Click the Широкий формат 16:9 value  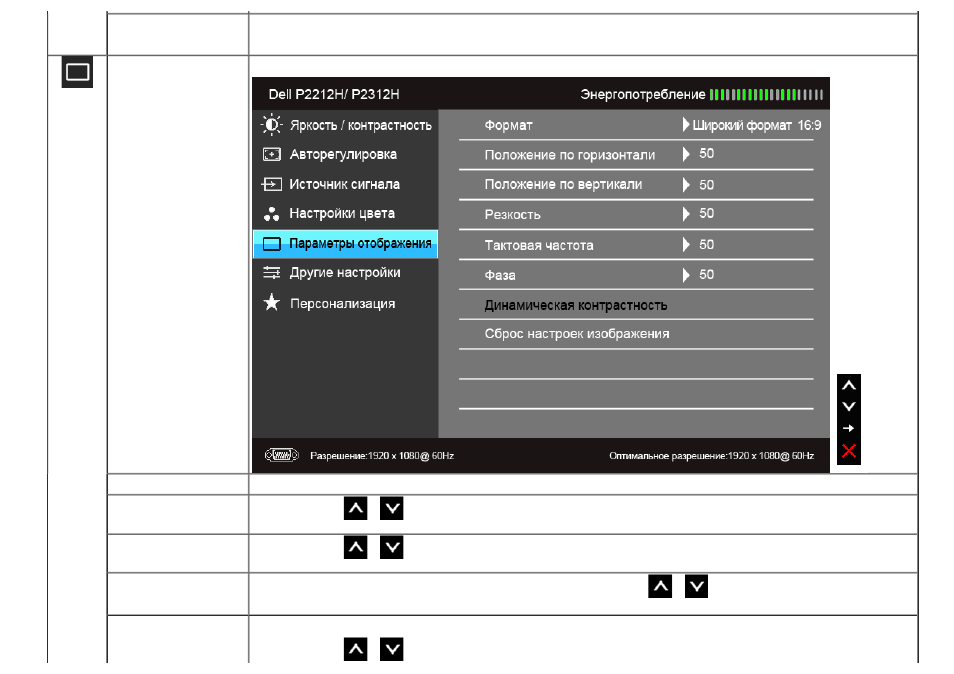[x=757, y=125]
